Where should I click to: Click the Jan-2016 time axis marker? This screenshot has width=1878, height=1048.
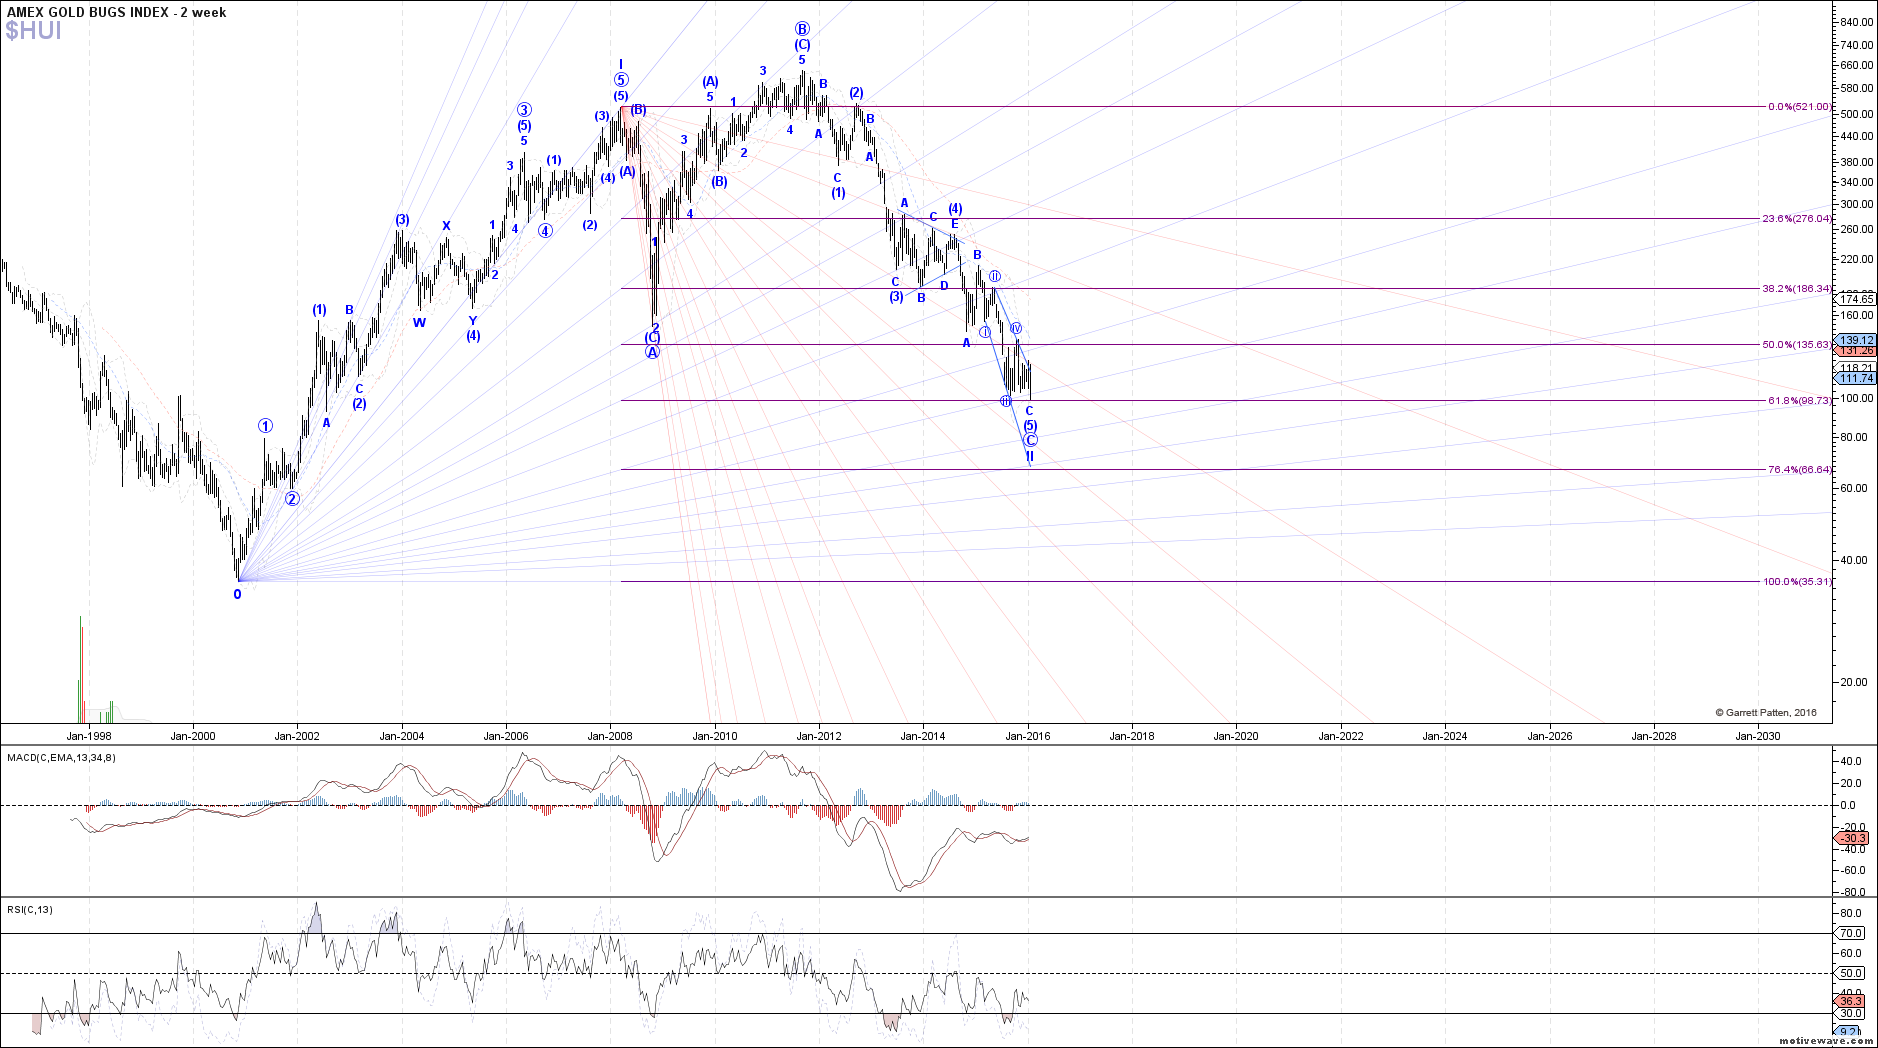tap(1027, 736)
